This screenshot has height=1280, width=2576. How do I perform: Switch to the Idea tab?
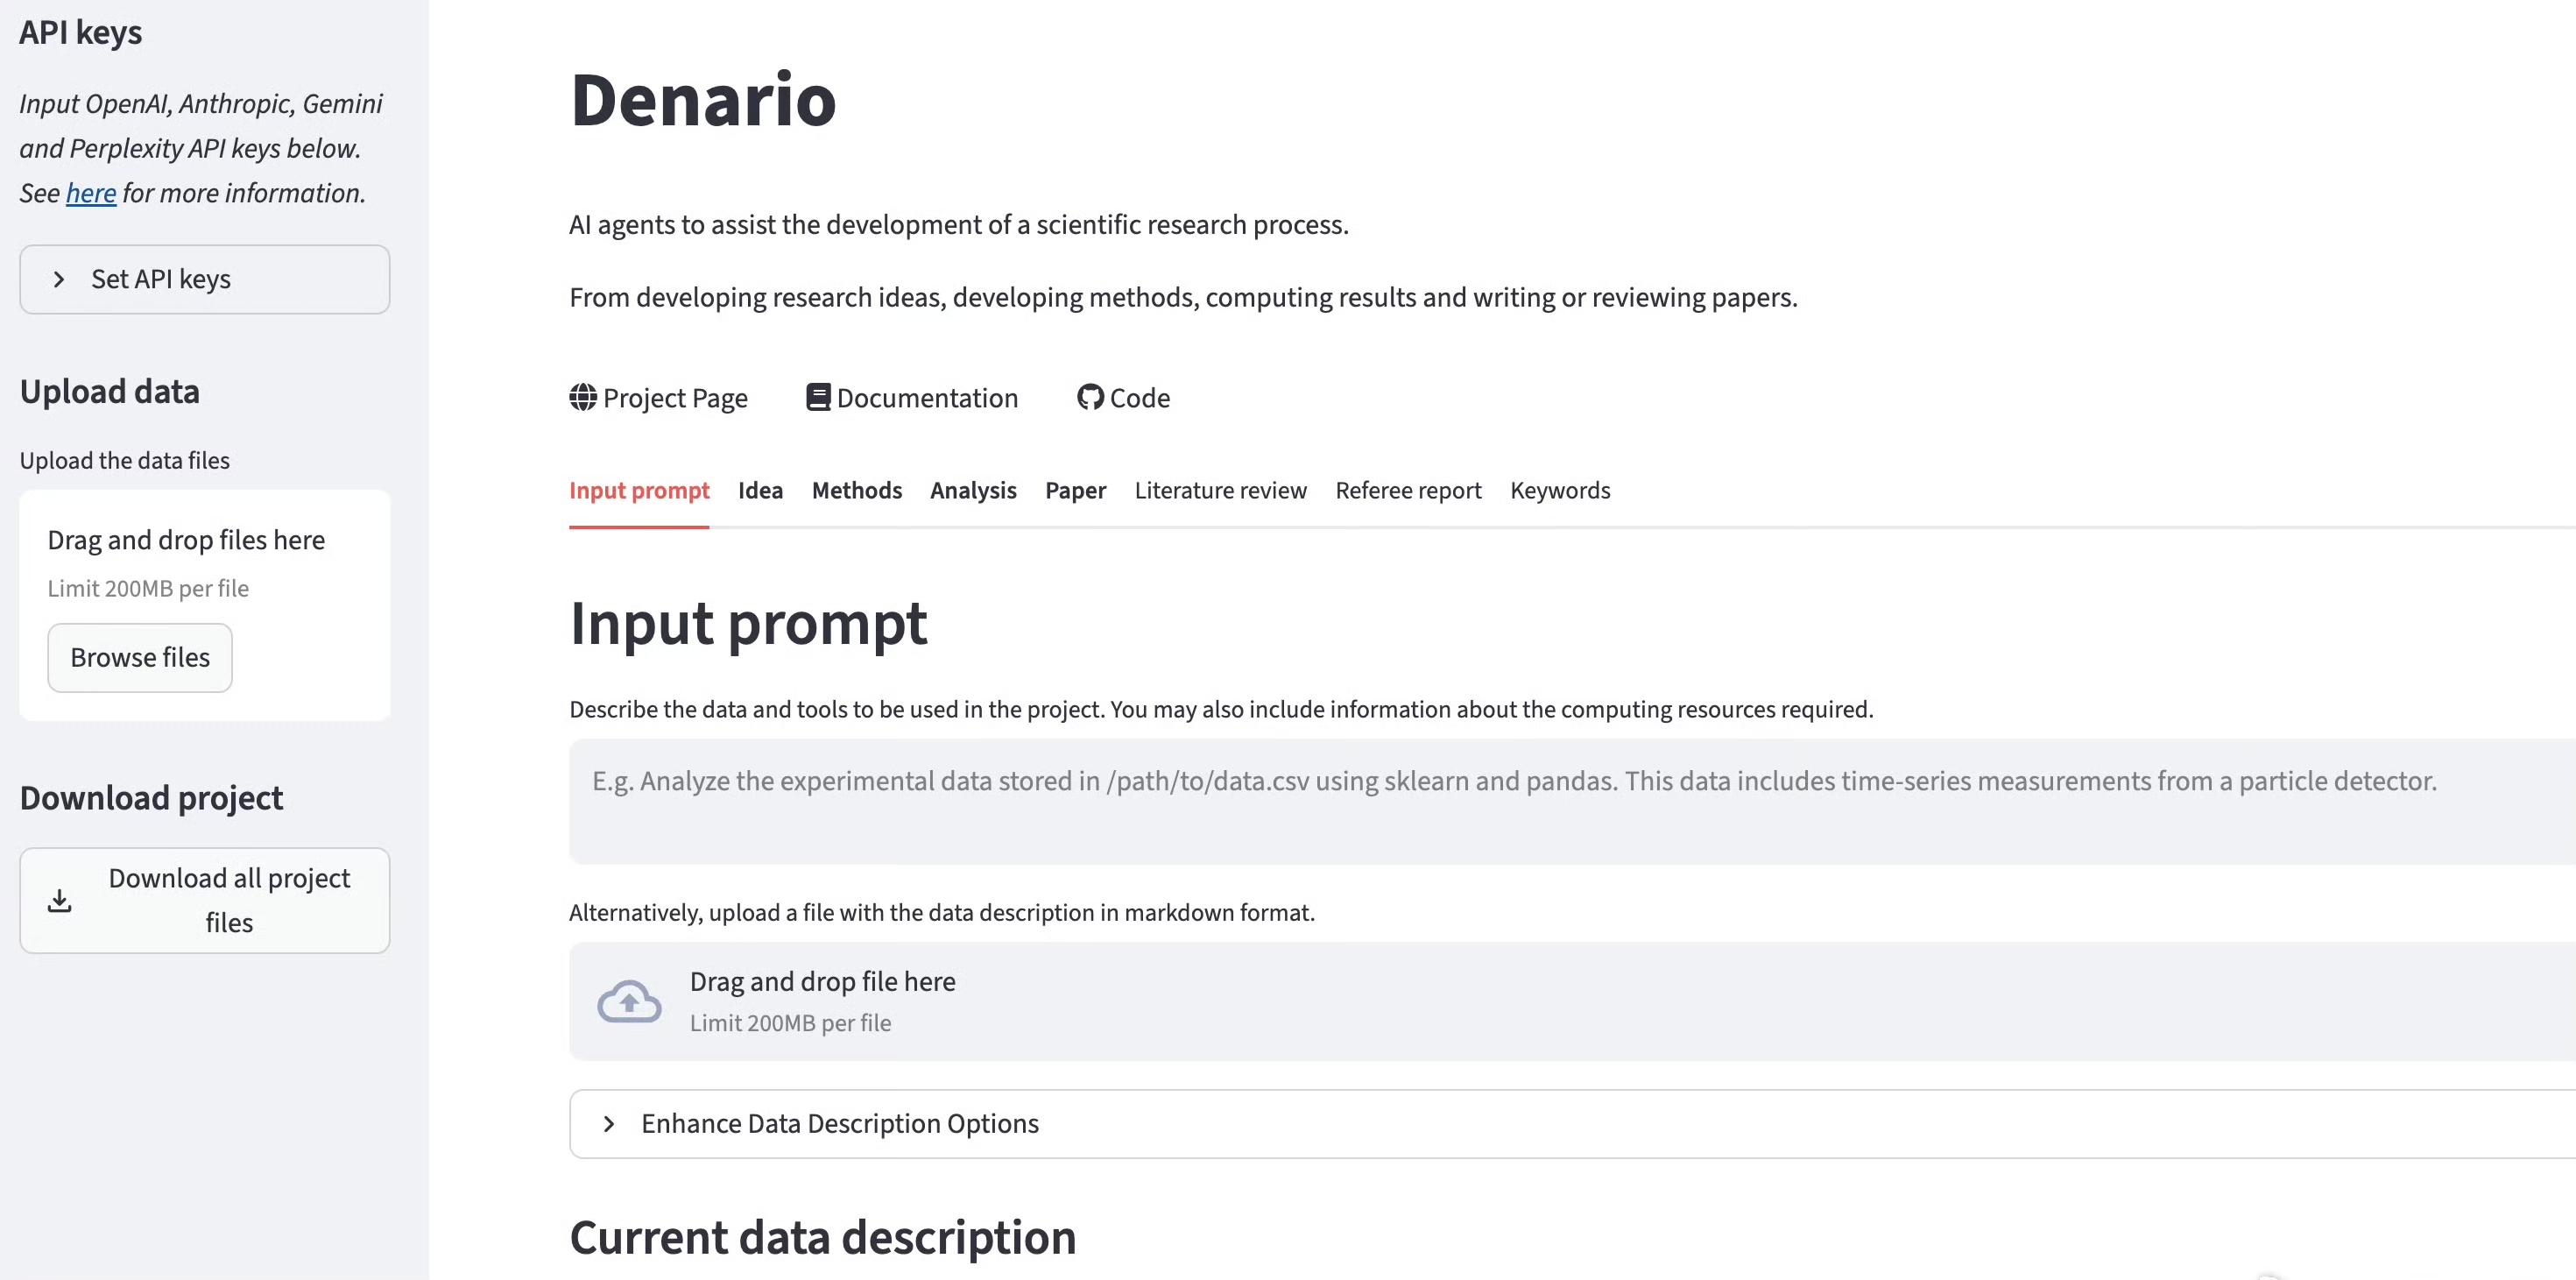[x=760, y=490]
